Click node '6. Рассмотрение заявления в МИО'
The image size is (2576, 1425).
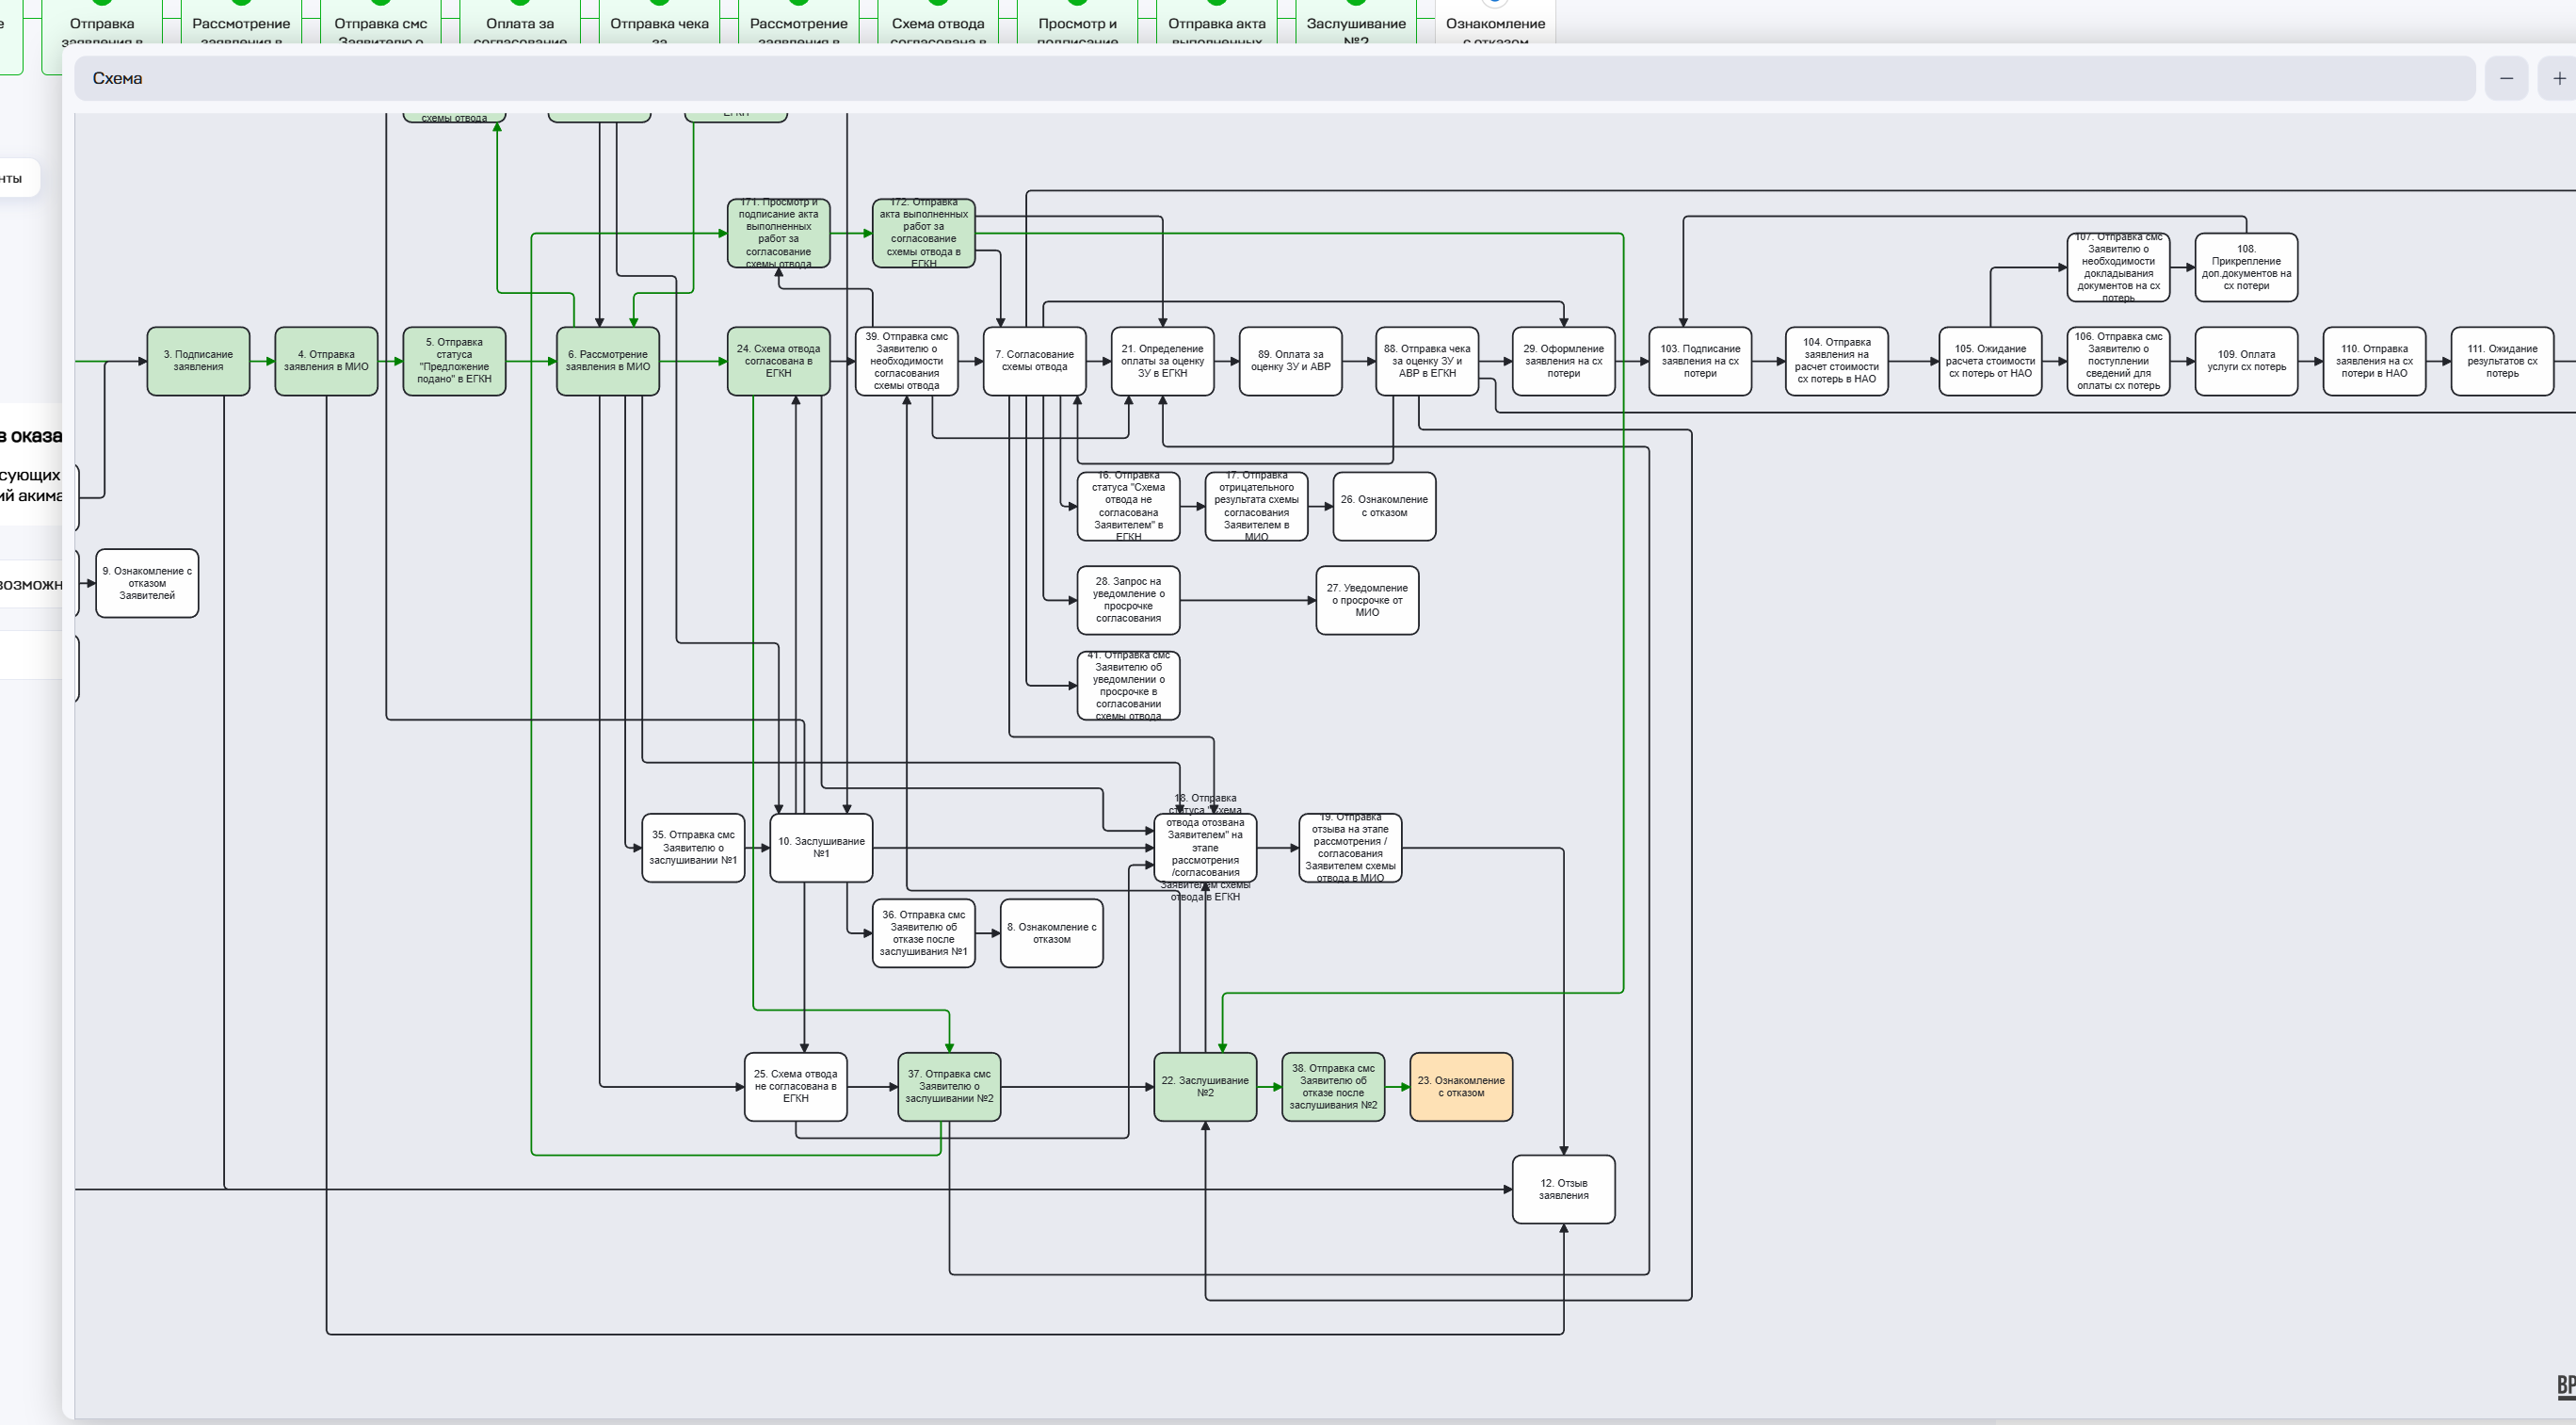point(607,361)
